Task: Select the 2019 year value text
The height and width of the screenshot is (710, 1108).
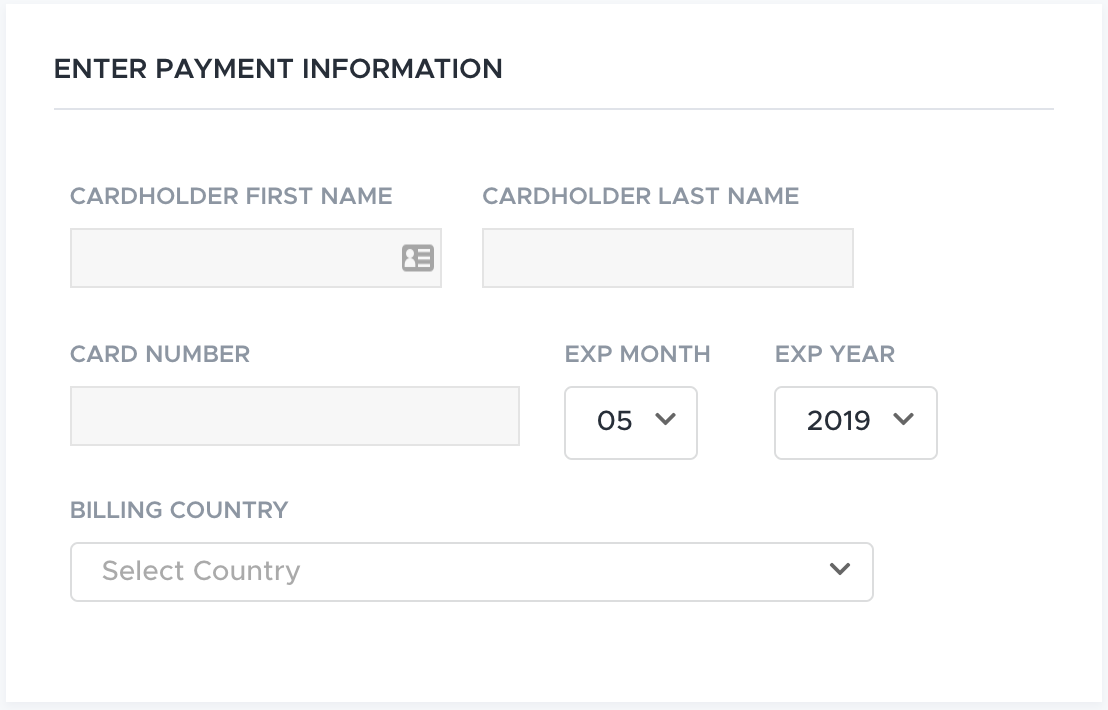Action: click(x=838, y=421)
